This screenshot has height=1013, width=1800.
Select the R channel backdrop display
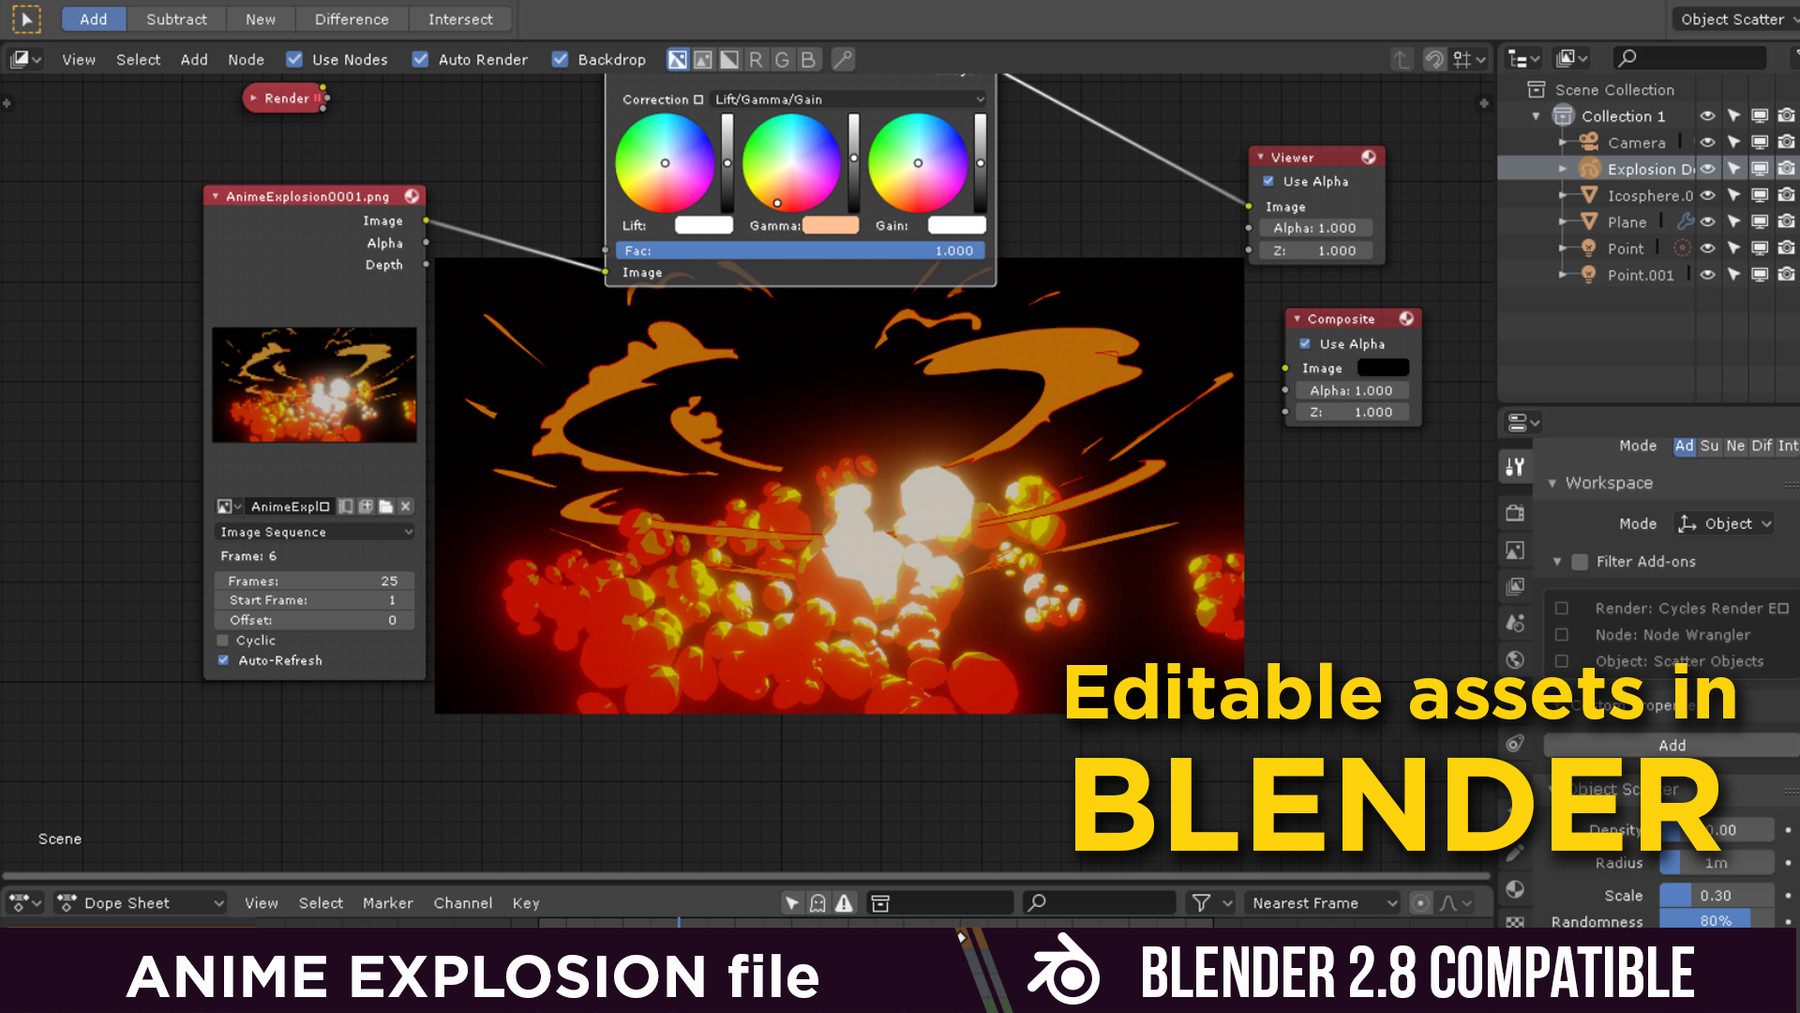(x=756, y=59)
